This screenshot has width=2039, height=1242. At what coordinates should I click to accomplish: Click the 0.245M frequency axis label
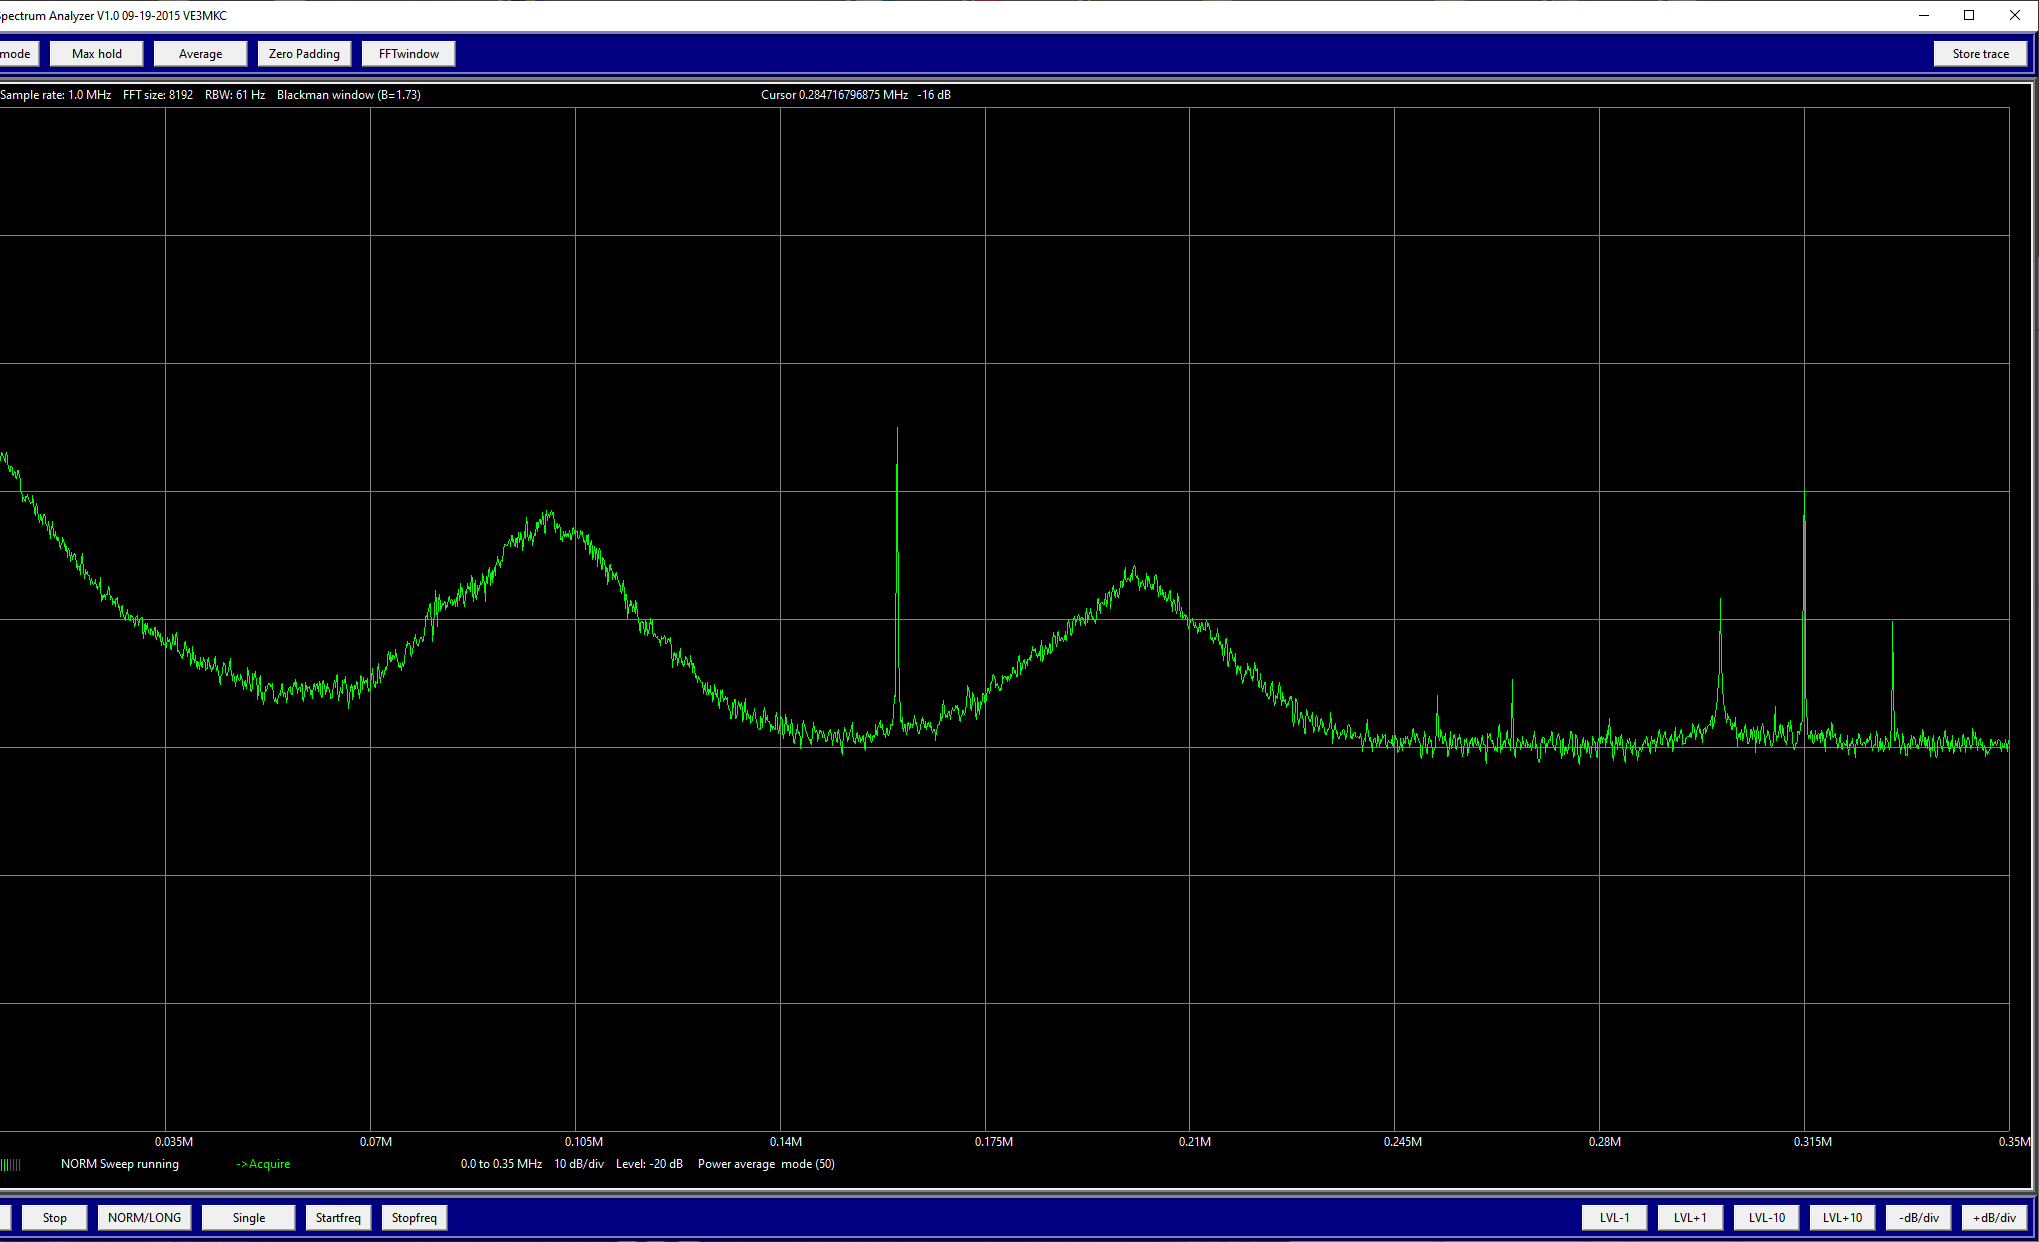1403,1141
